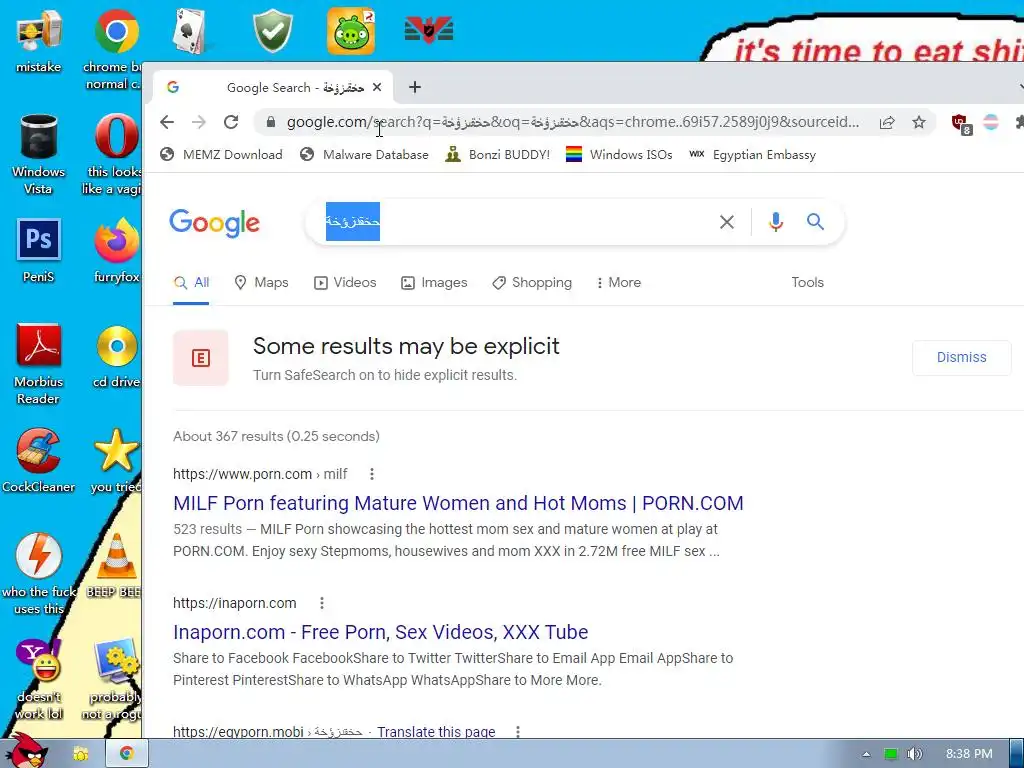
Task: Start voice search with microphone
Action: [x=775, y=222]
